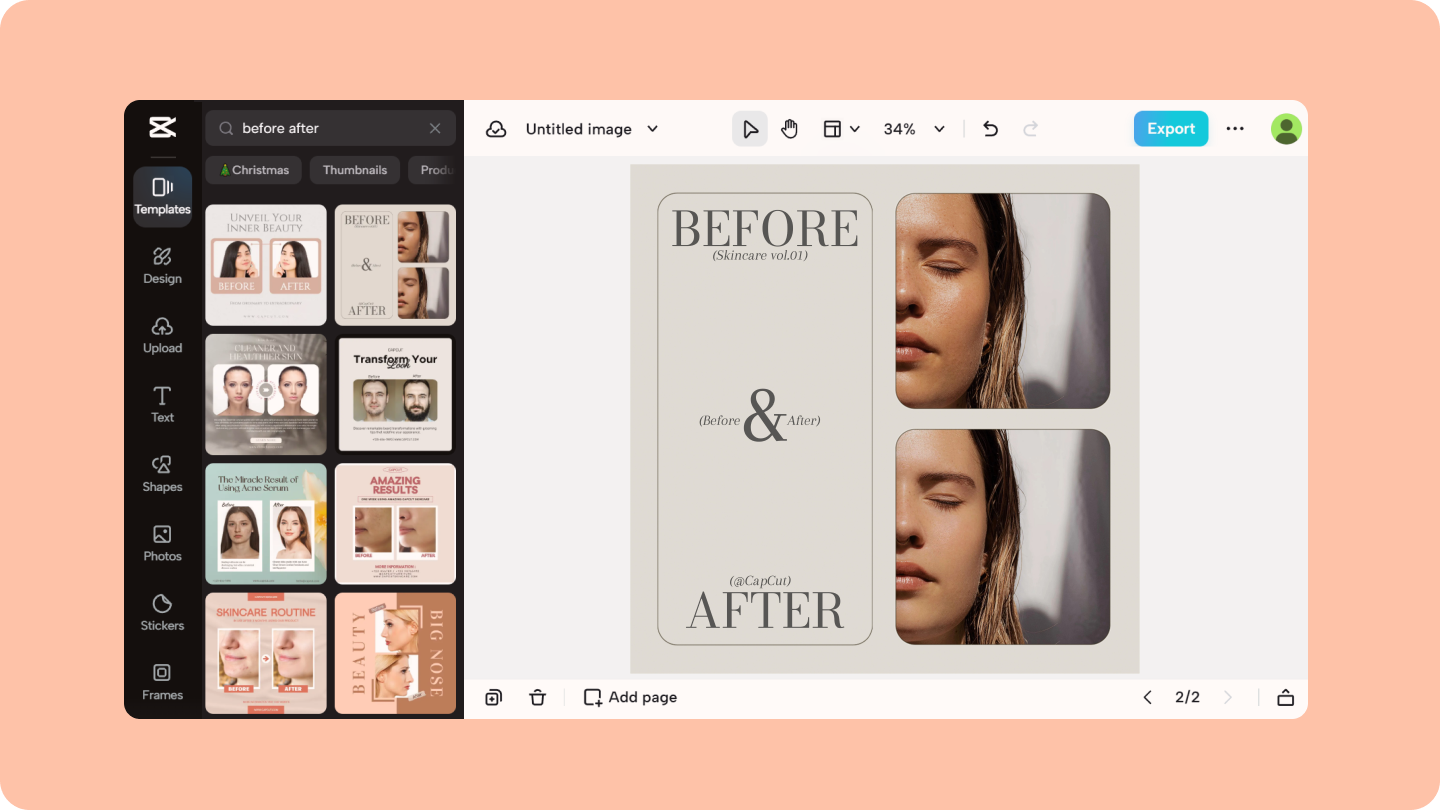Select the Christmas filter chip
Viewport: 1440px width, 810px height.
[x=253, y=169]
